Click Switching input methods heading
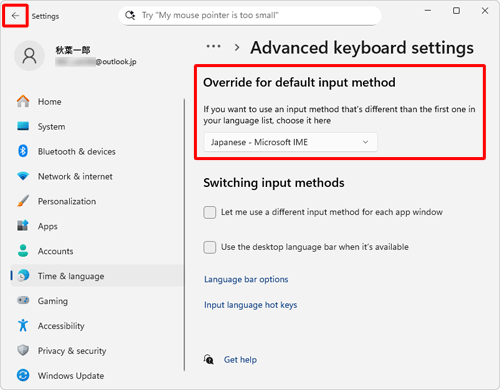Viewport: 500px width, 390px height. 274,183
